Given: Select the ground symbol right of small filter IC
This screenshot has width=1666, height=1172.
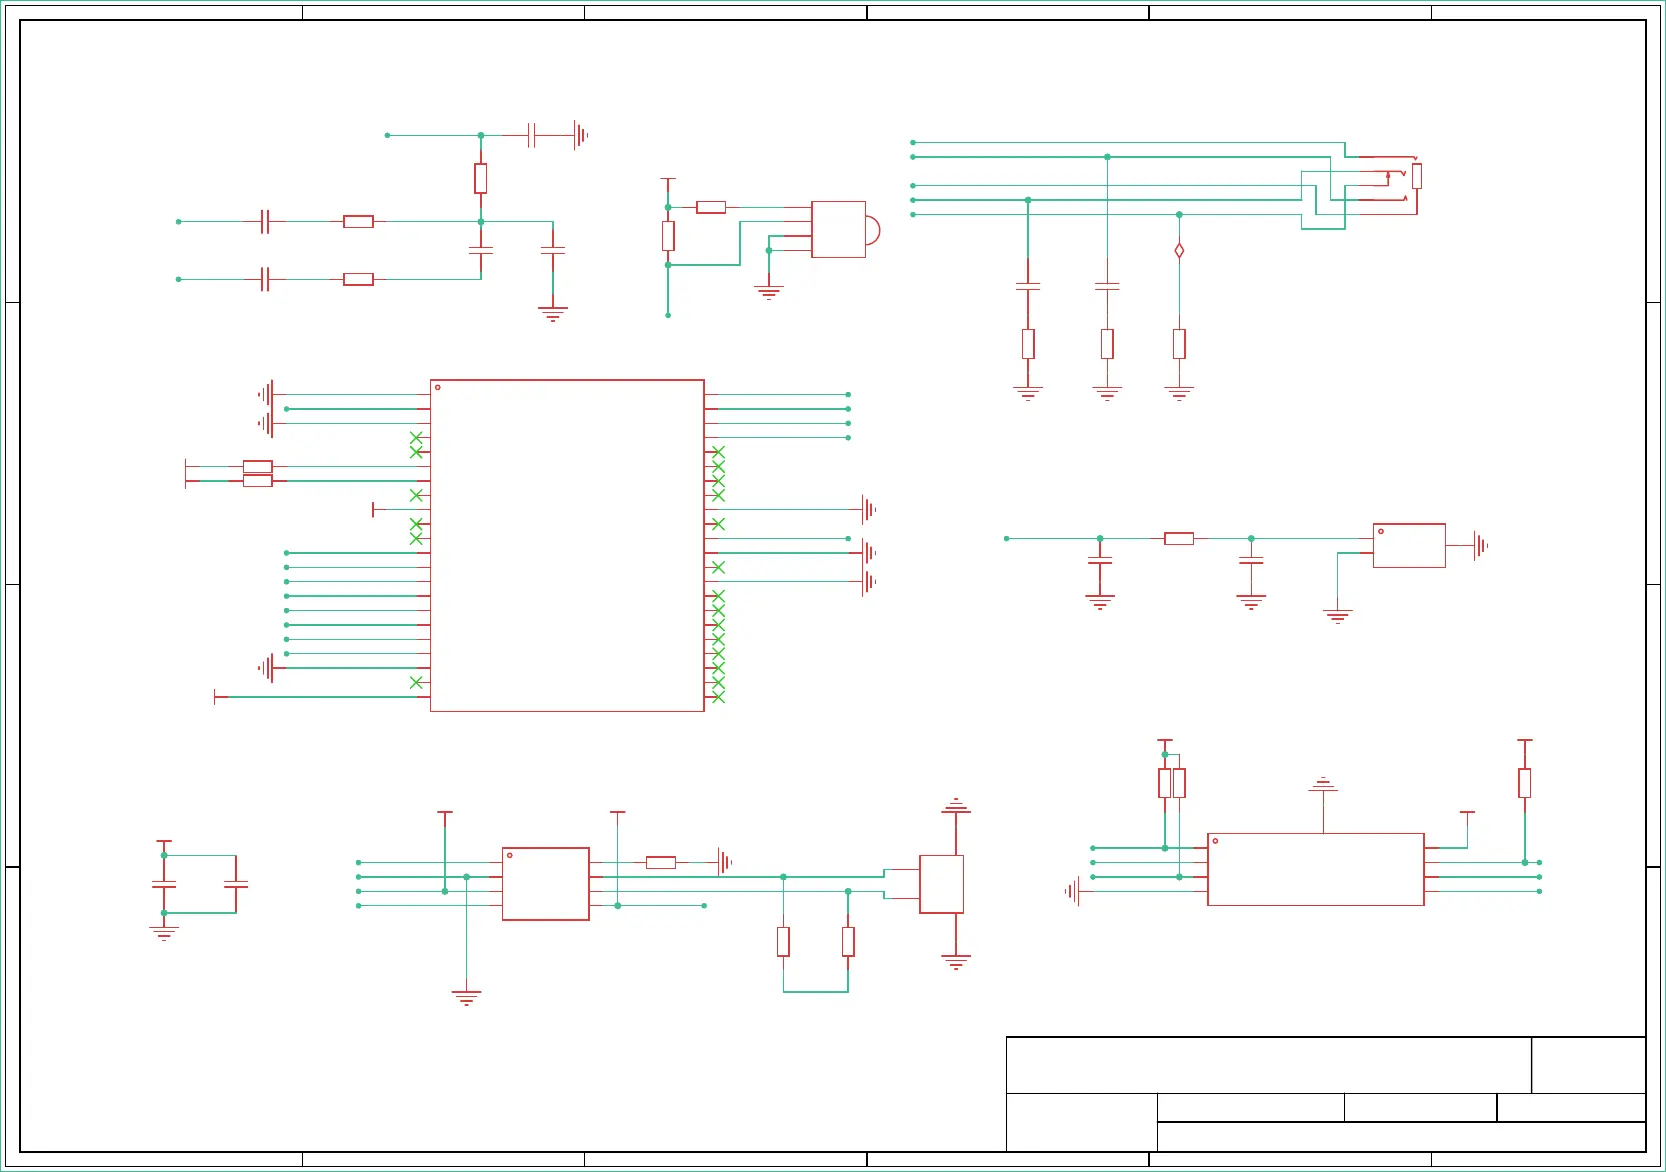Looking at the screenshot, I should pos(1481,545).
